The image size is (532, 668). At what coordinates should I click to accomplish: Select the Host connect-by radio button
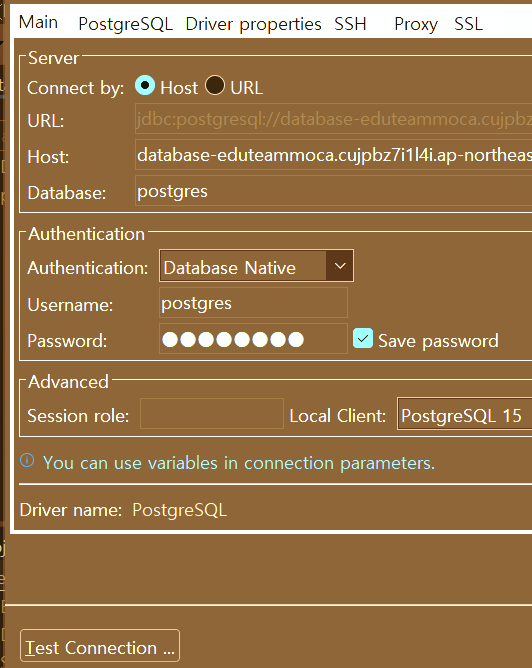tap(145, 85)
